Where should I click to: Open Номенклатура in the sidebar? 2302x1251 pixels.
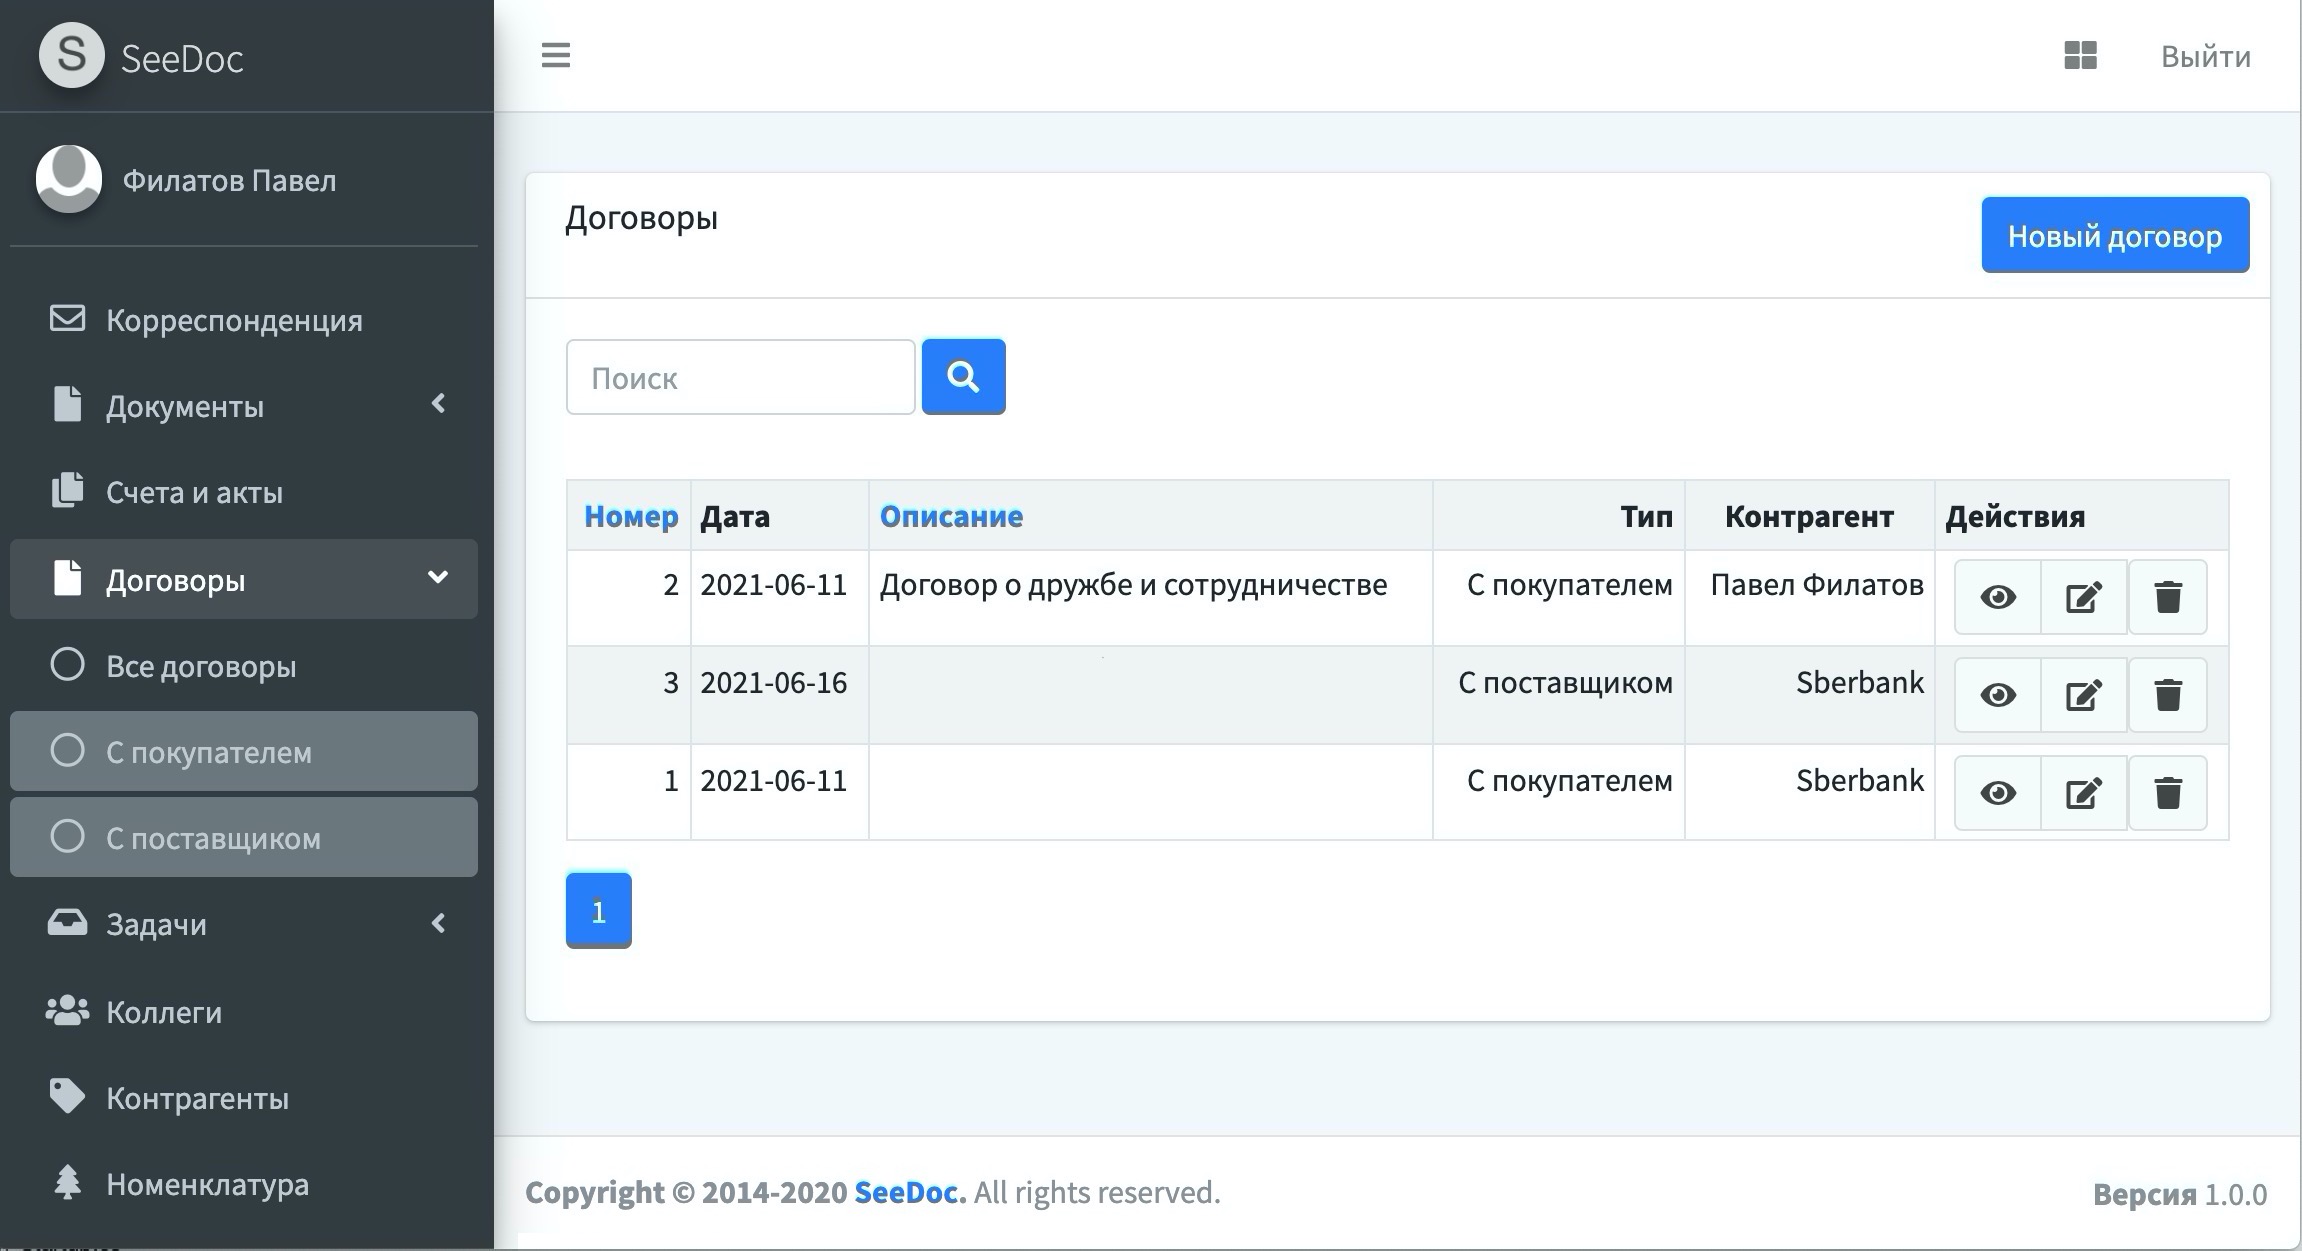(x=243, y=1183)
